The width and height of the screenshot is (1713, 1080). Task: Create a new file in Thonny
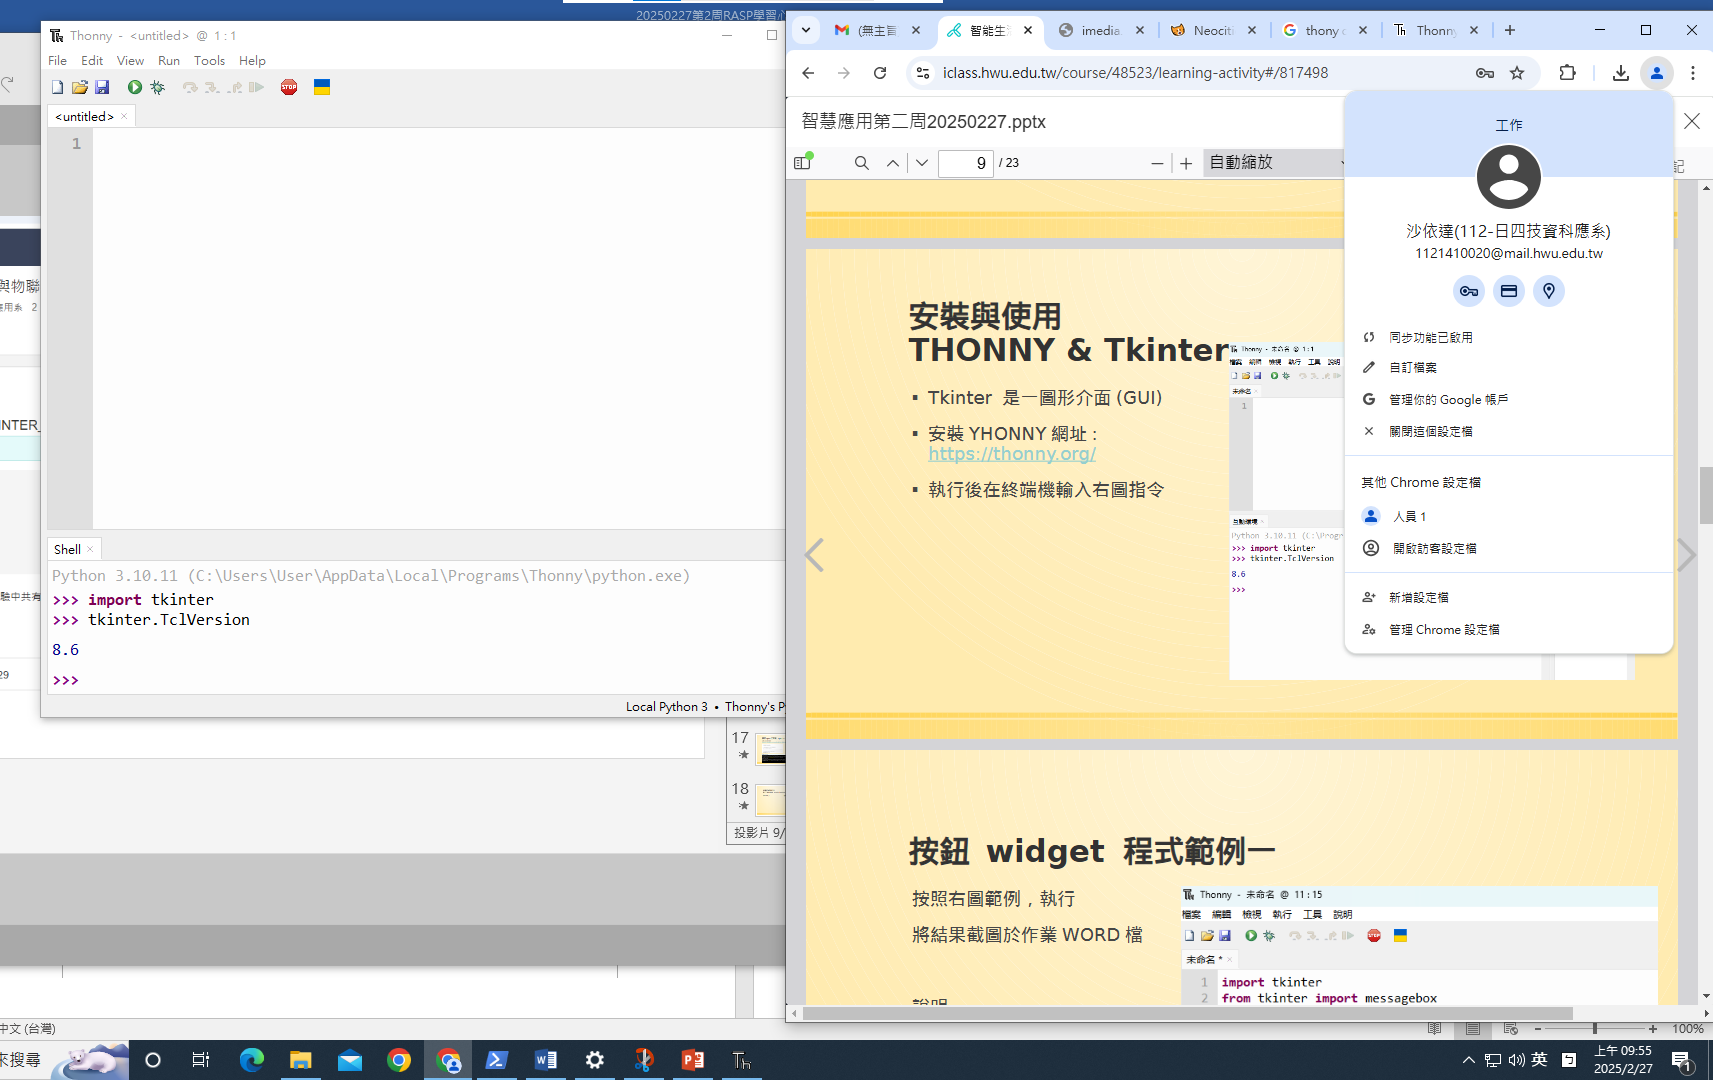click(x=58, y=88)
